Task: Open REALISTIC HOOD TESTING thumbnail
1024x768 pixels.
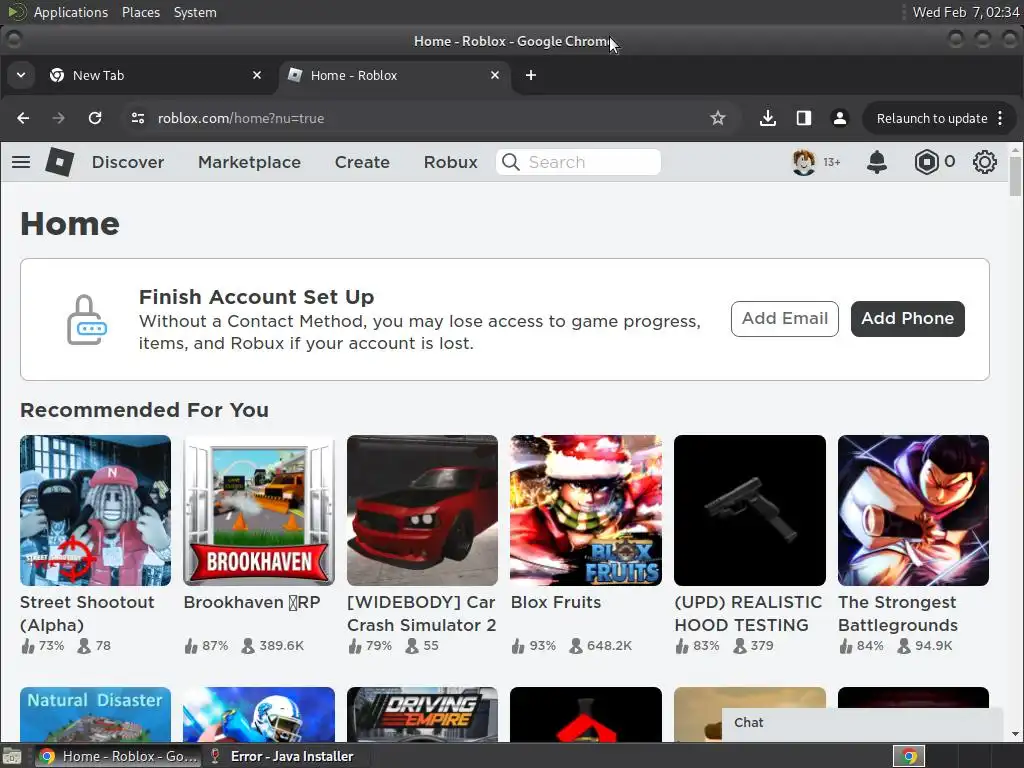Action: point(750,511)
